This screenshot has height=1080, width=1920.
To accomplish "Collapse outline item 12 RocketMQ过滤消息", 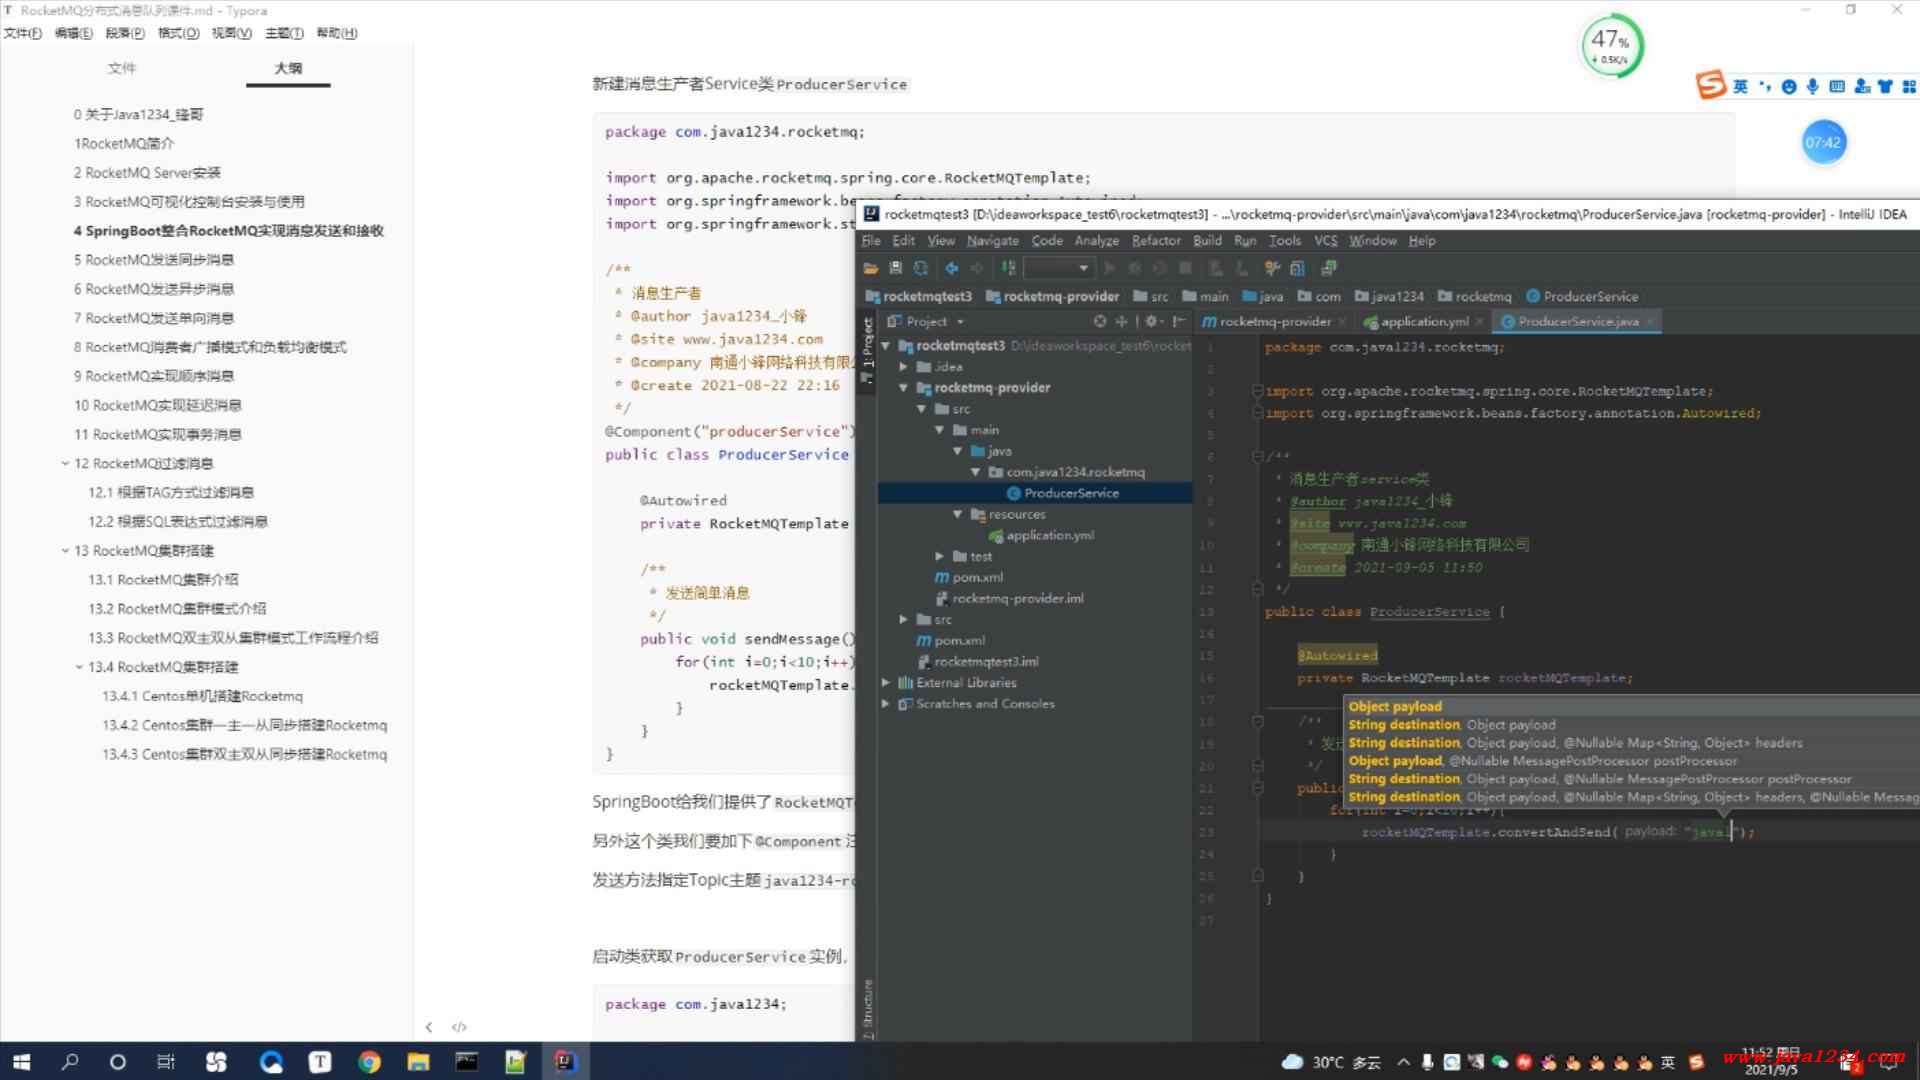I will click(65, 463).
